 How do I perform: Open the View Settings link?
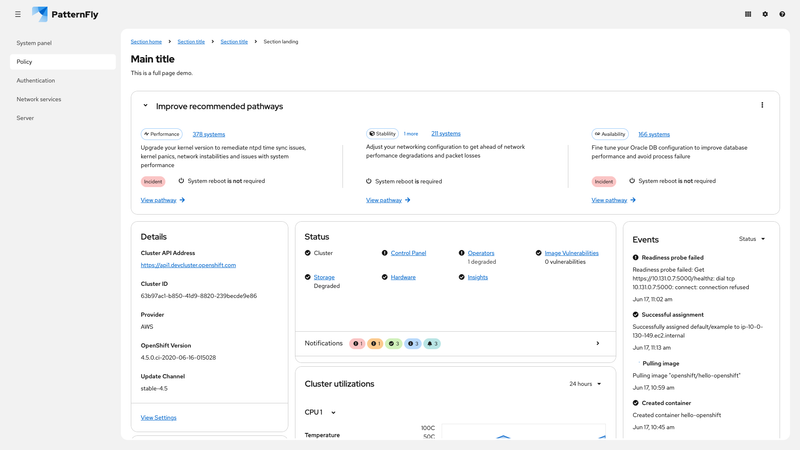pyautogui.click(x=158, y=417)
